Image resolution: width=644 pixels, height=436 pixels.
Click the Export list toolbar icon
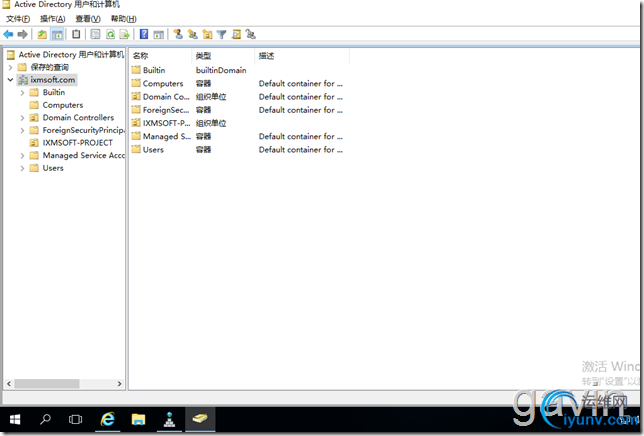point(124,34)
